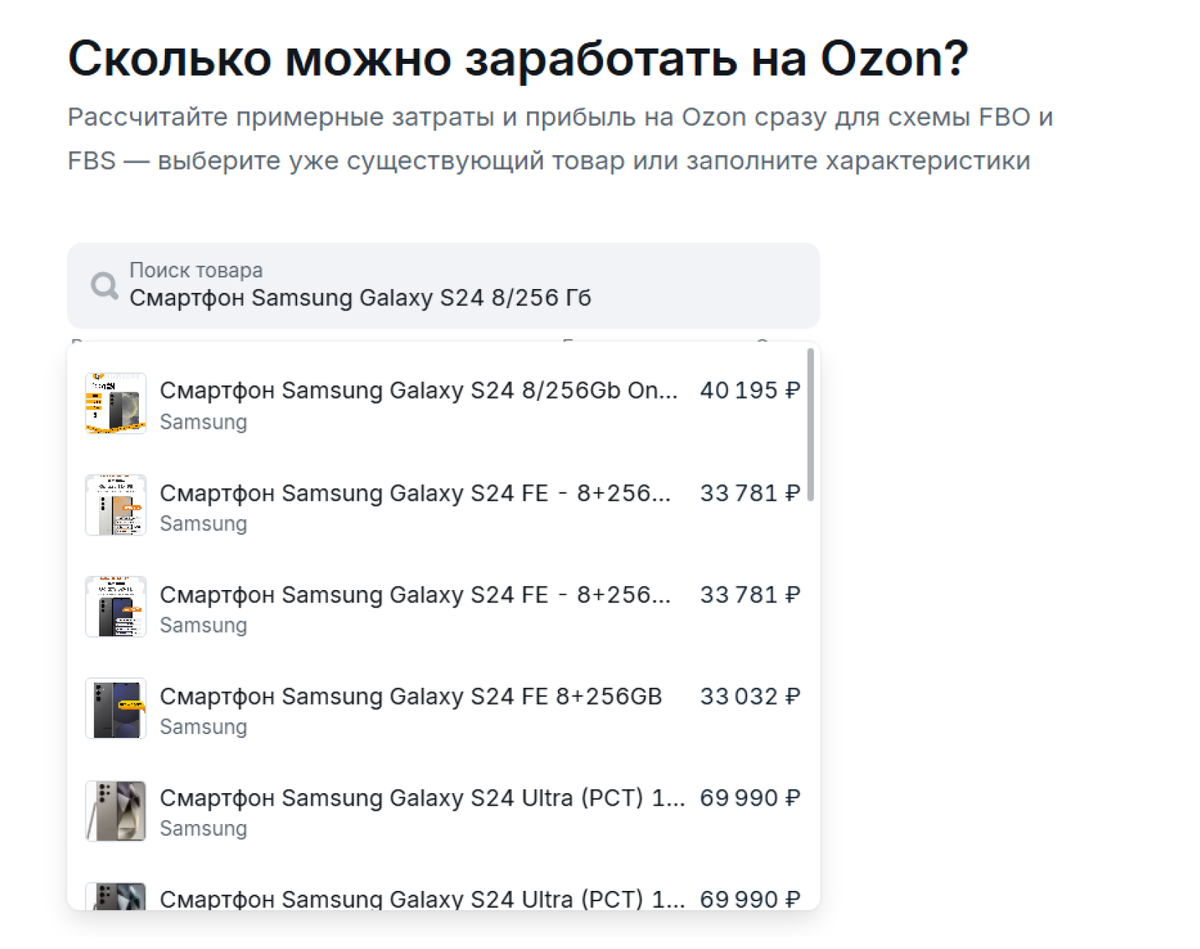Click the Samsung brand label under the first result

[203, 422]
